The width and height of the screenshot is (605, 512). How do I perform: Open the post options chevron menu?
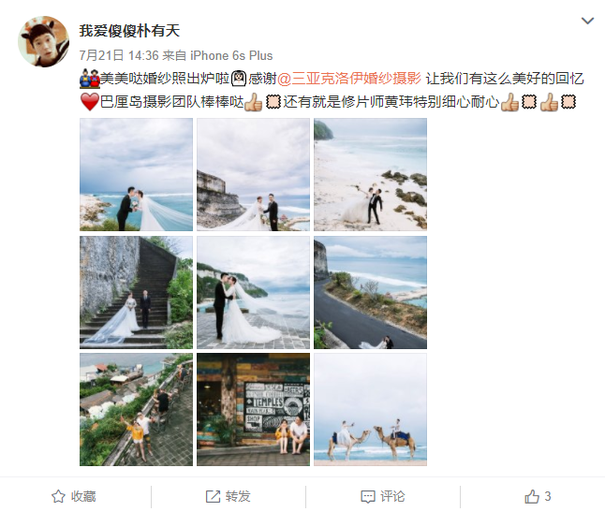pyautogui.click(x=587, y=21)
